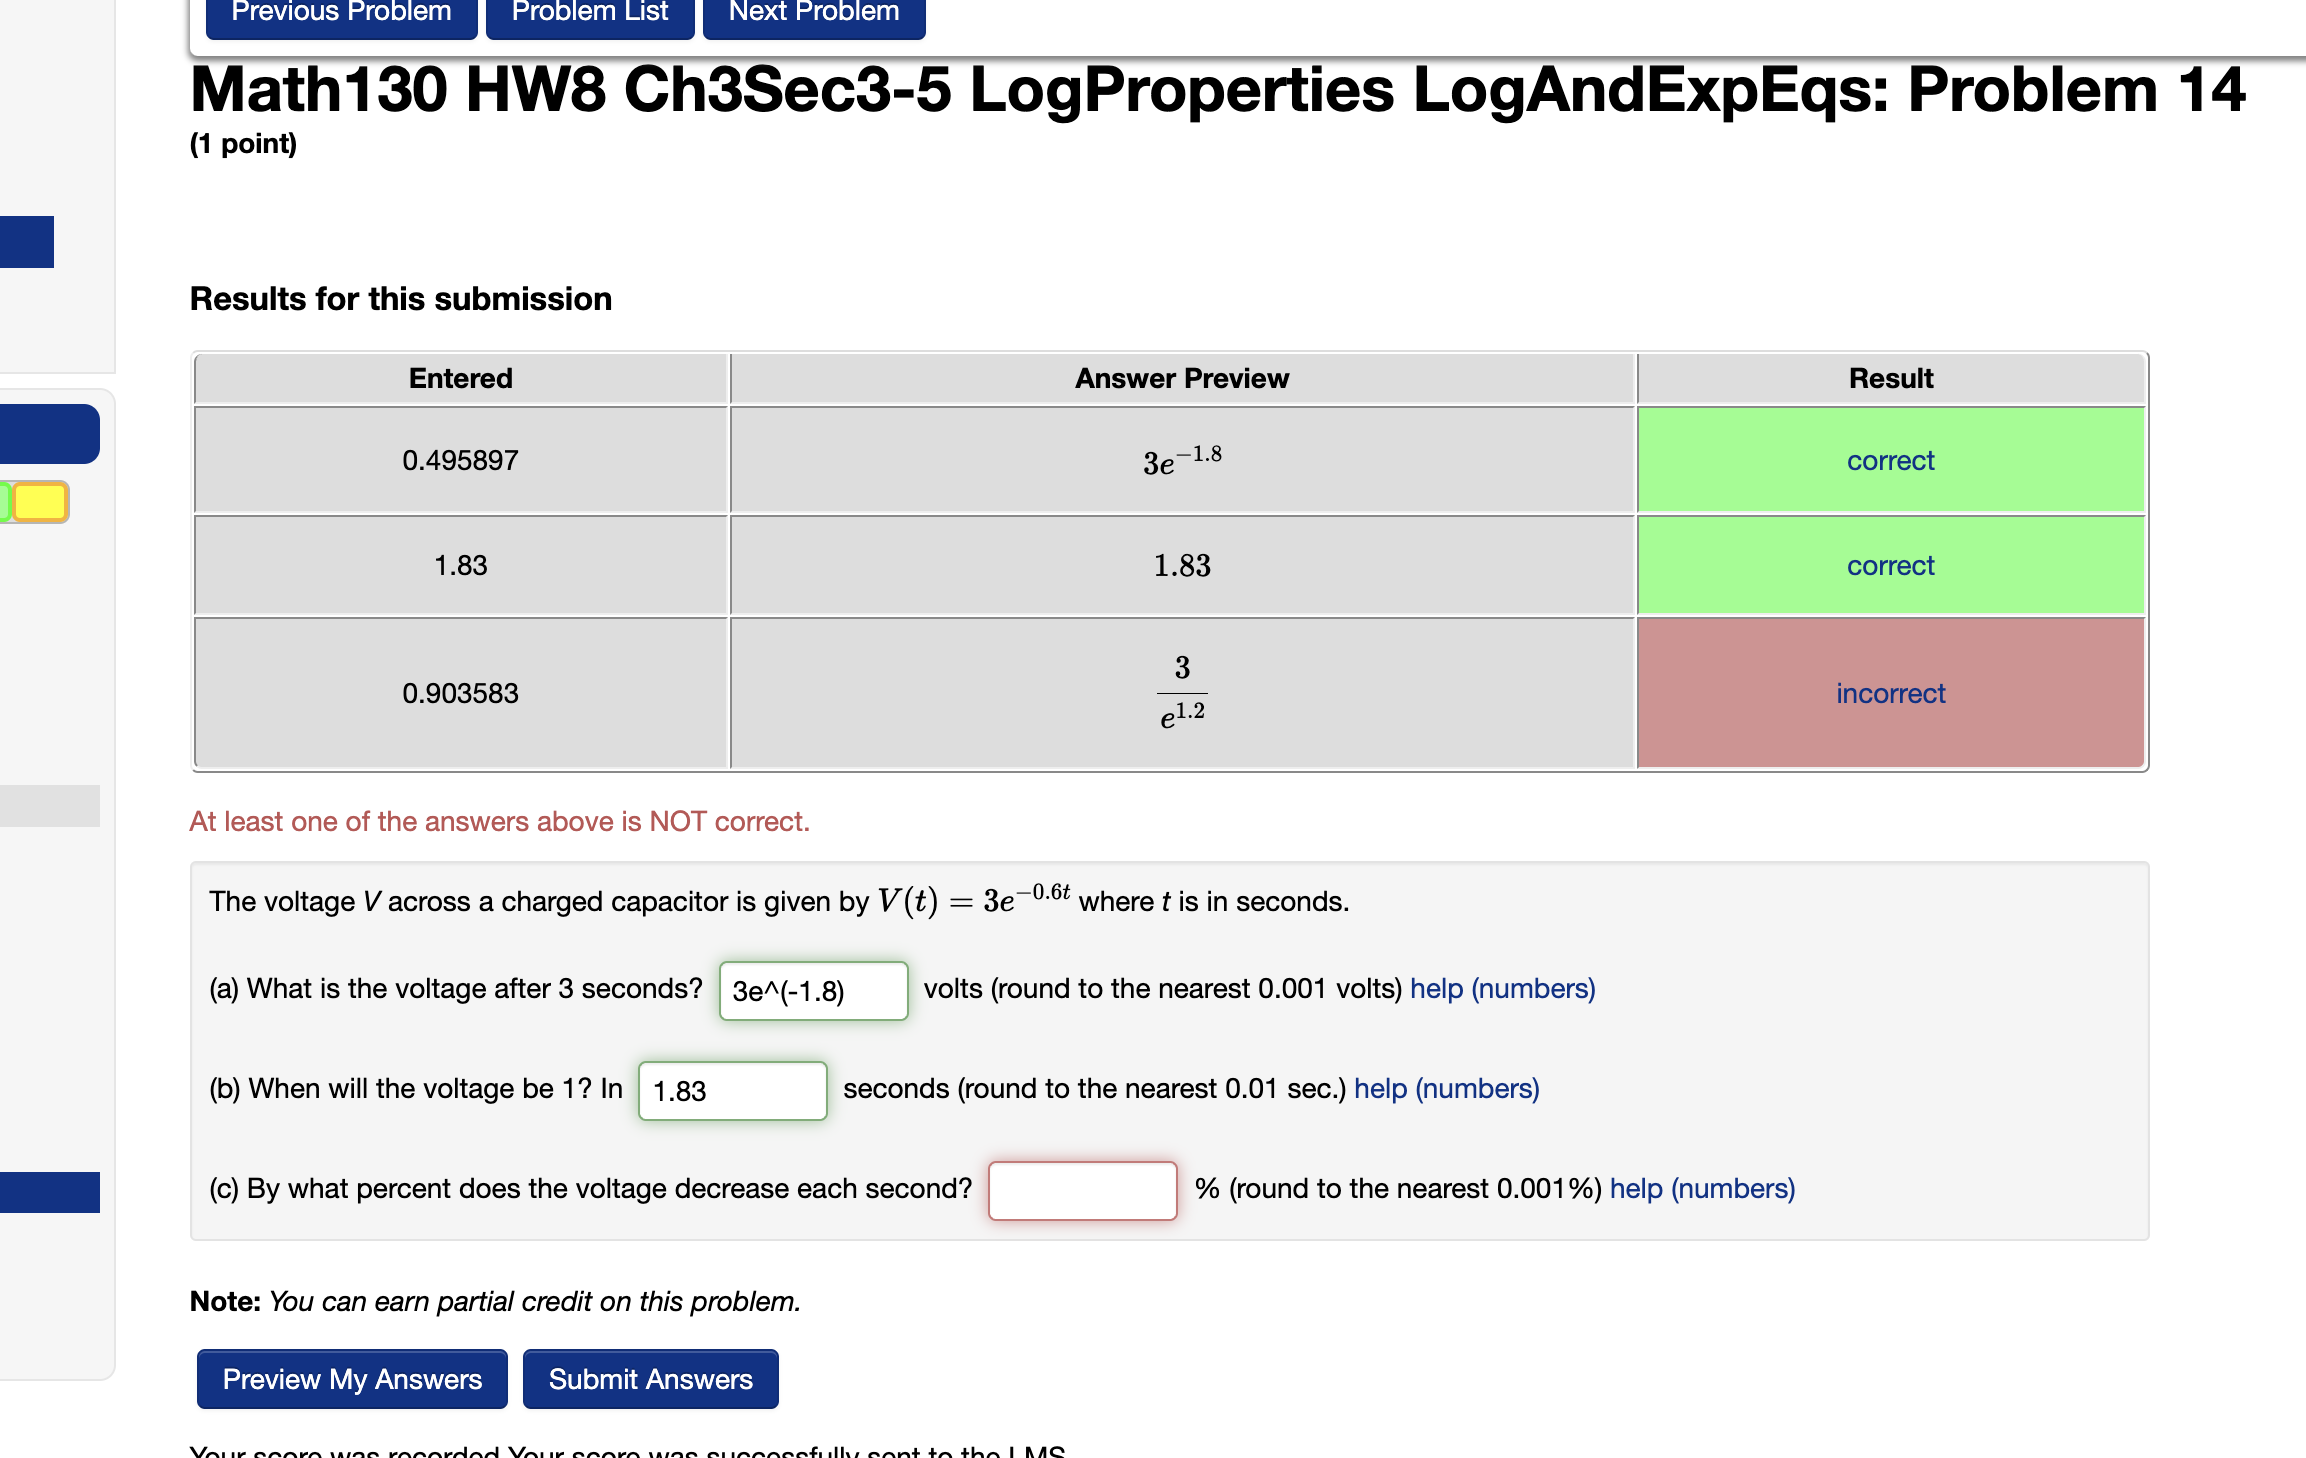Click the incorrect link in the results table
Screen dimensions: 2306x1458
(x=1889, y=693)
